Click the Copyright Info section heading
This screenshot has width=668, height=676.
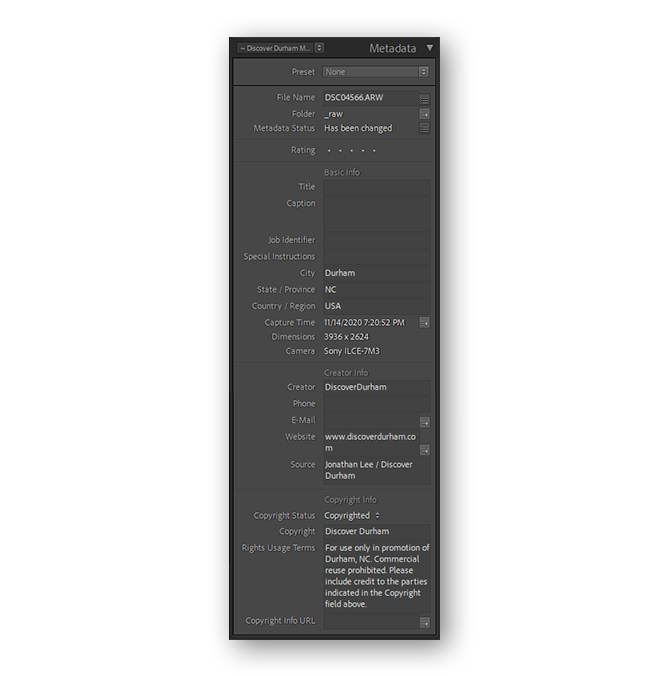point(350,500)
